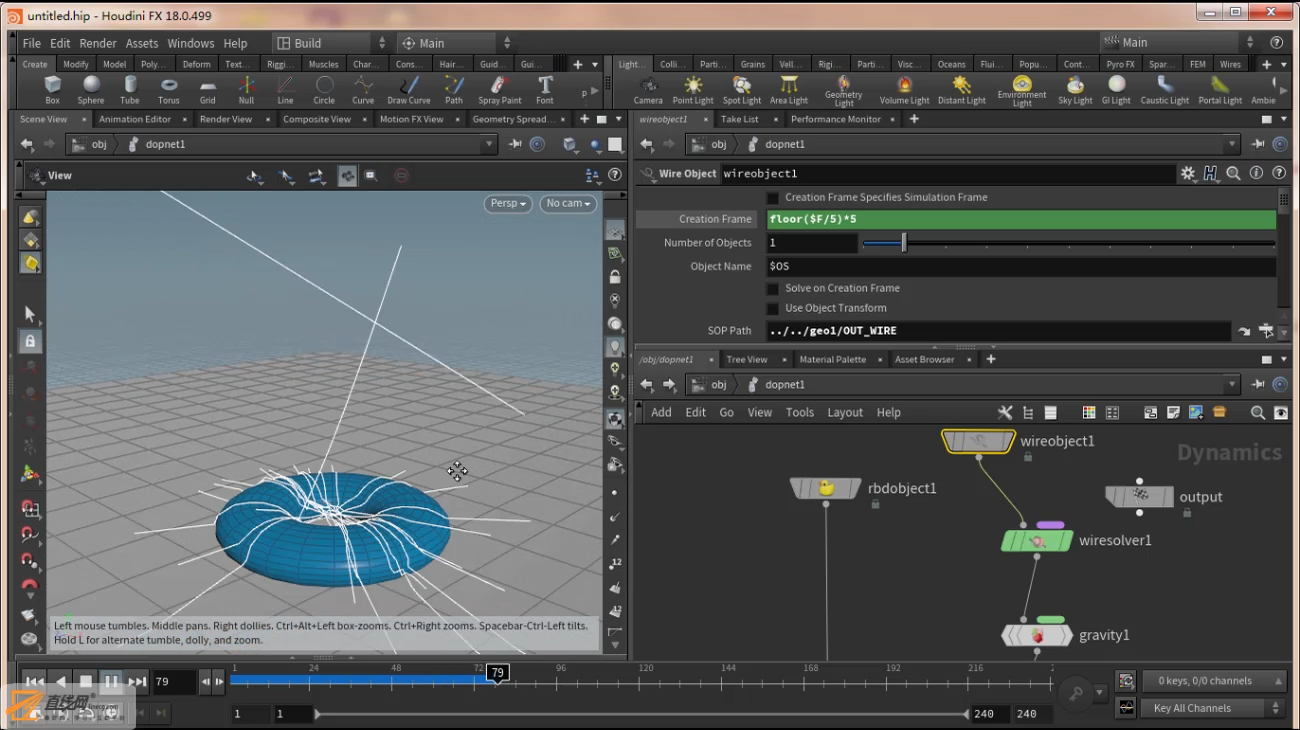Click the rbdobject1 node icon

click(826, 488)
